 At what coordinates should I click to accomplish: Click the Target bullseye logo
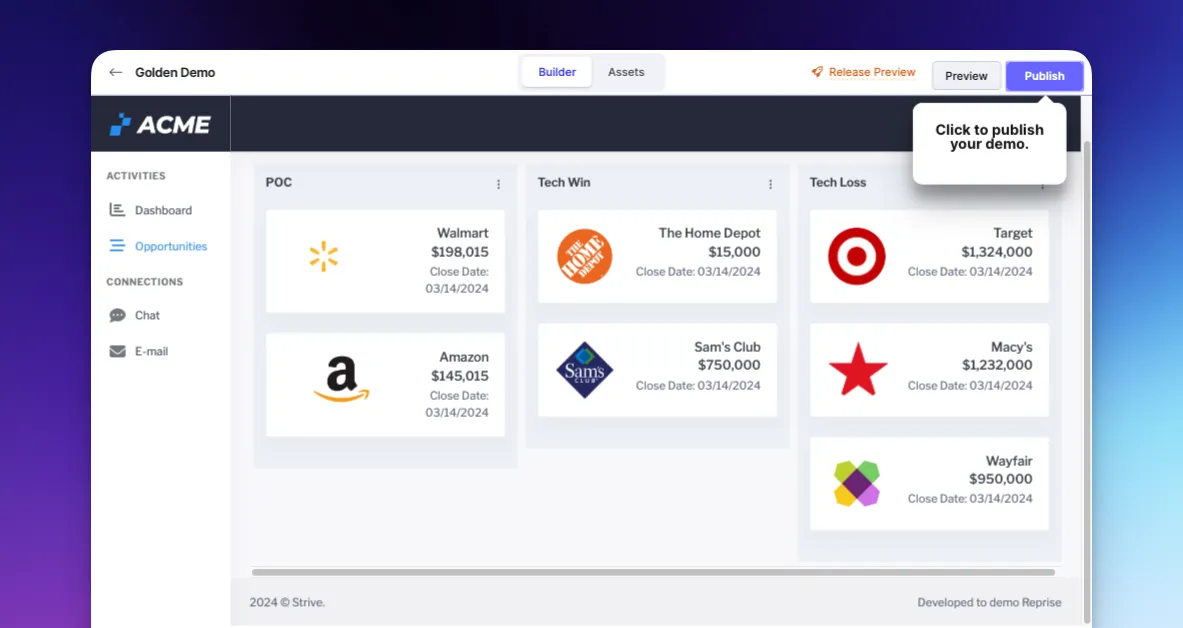click(857, 256)
